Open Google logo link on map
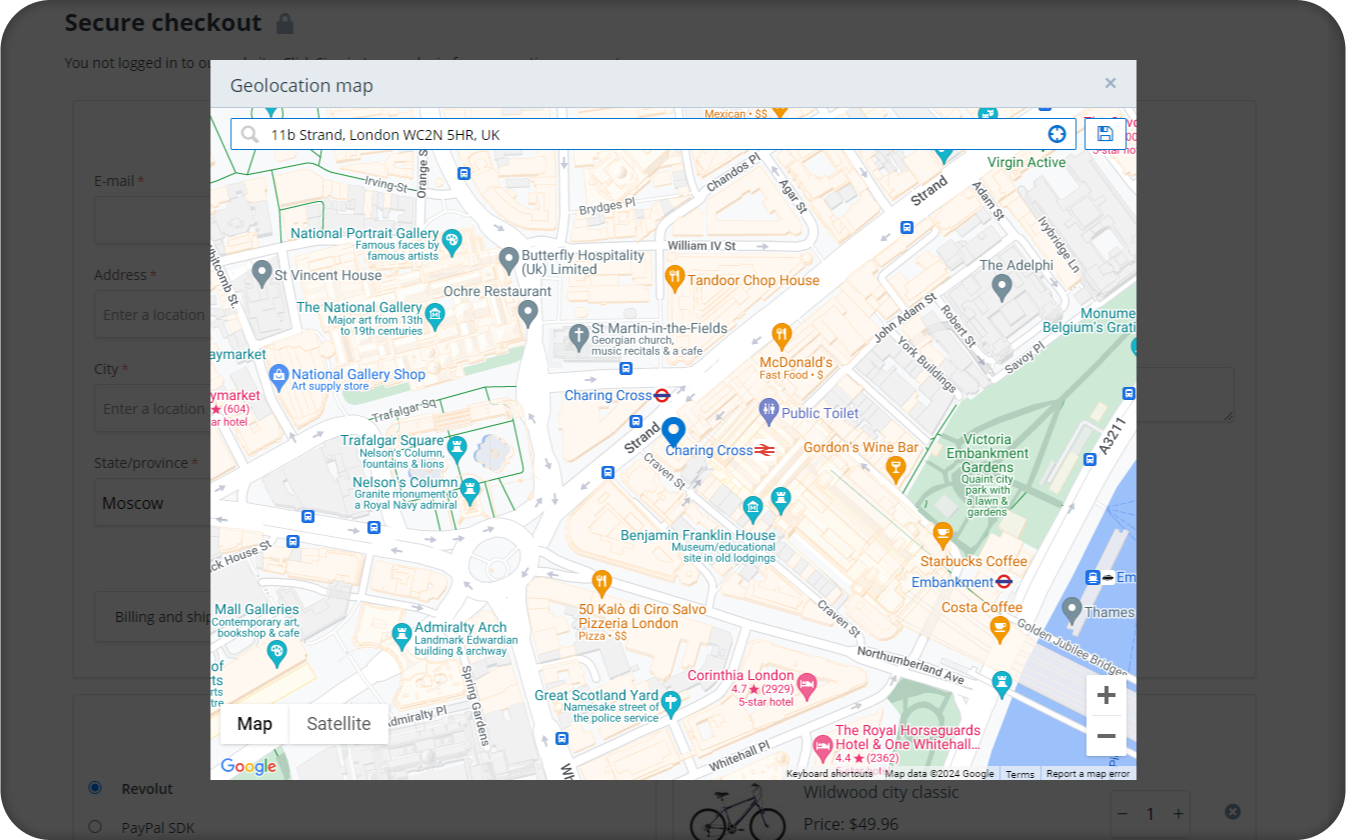 click(x=248, y=767)
